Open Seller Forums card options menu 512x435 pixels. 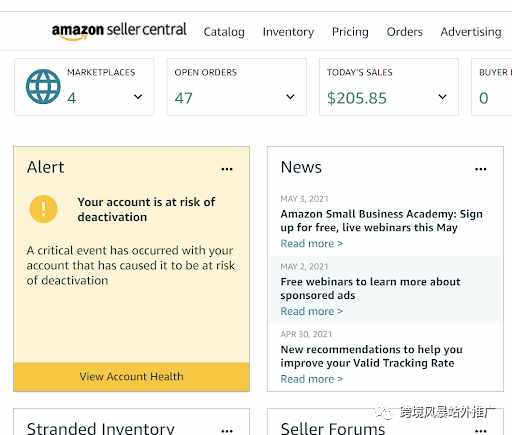tap(481, 430)
